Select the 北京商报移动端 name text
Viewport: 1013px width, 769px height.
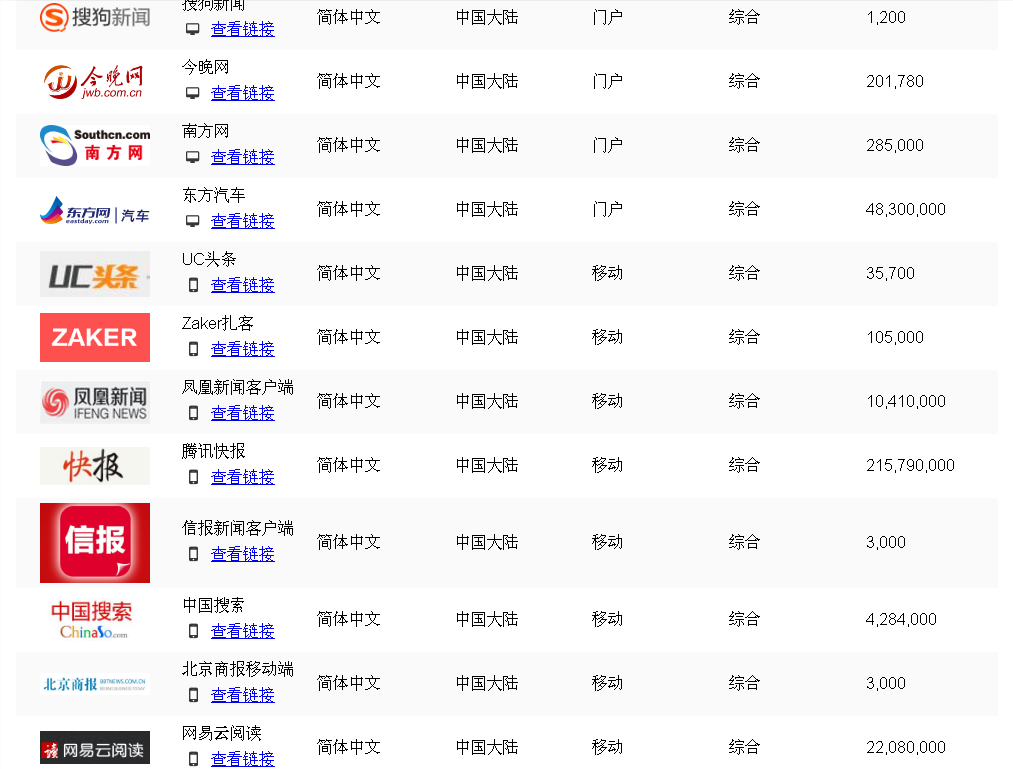[238, 669]
